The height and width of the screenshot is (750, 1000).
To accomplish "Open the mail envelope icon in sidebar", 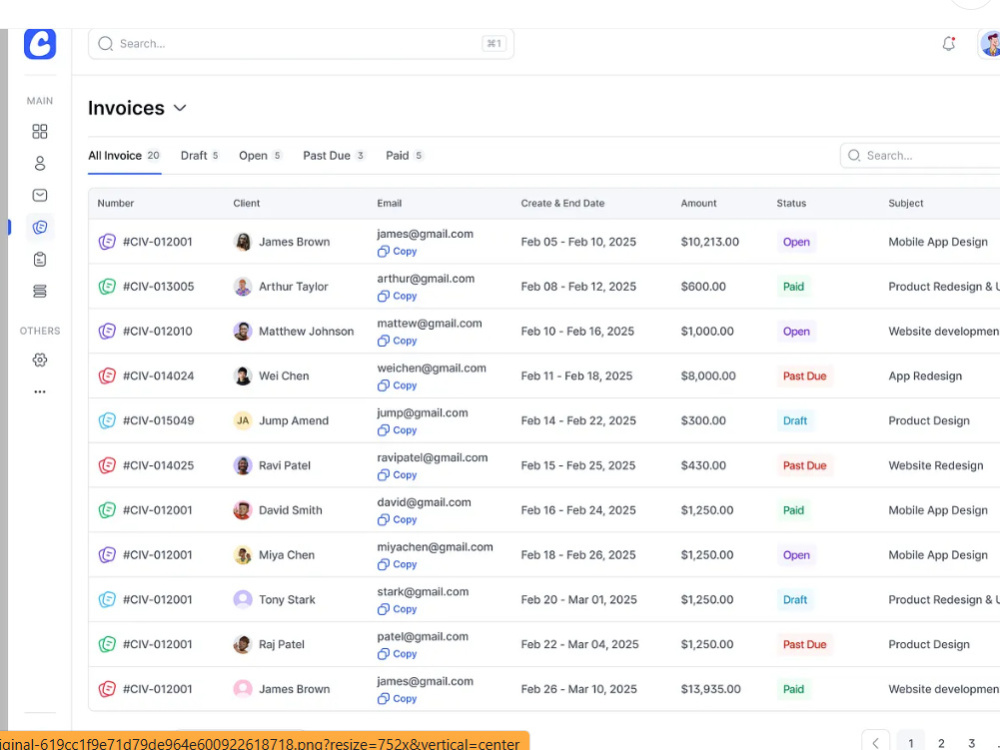I will 40,195.
